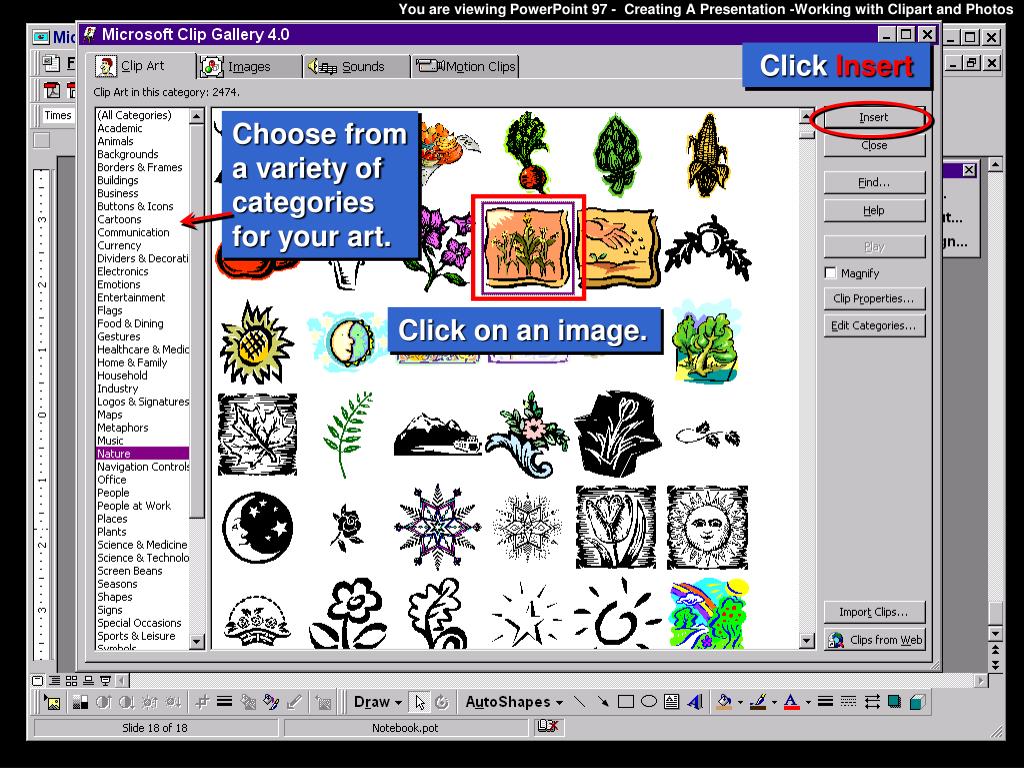Open the Format Picture icon
The height and width of the screenshot is (768, 1024).
[271, 703]
